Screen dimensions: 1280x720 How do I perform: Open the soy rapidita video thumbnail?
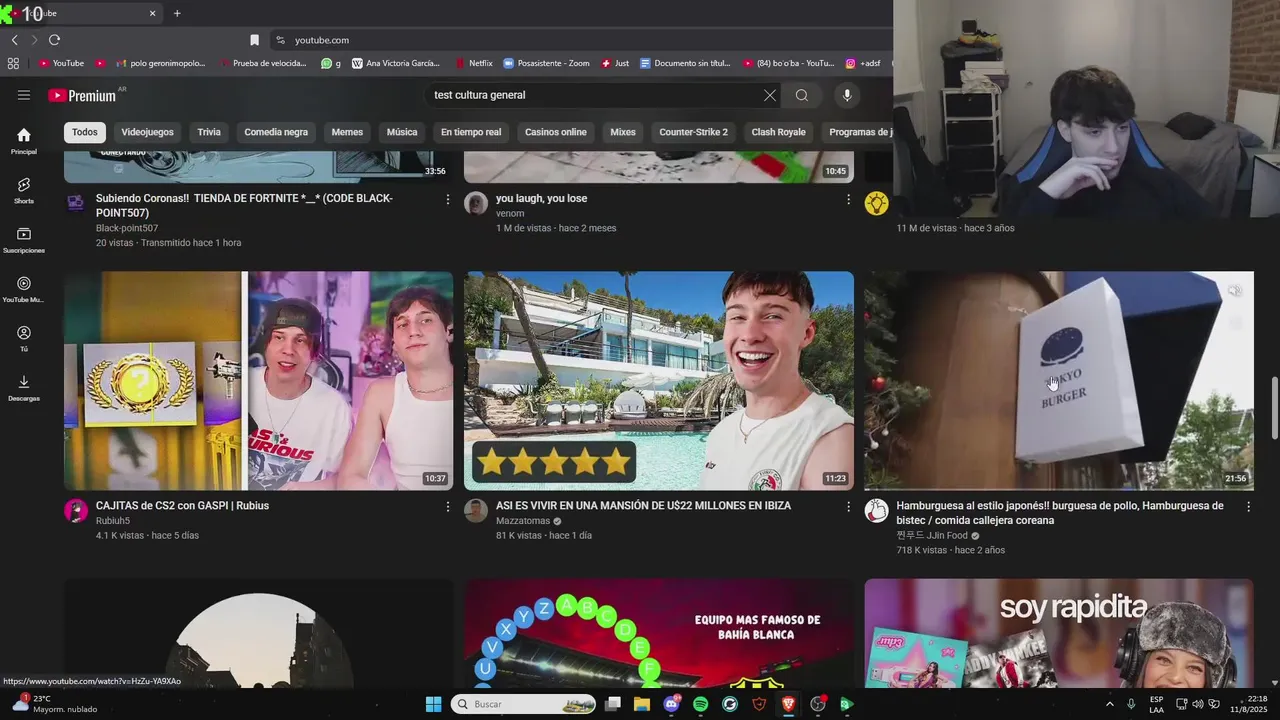(1058, 633)
